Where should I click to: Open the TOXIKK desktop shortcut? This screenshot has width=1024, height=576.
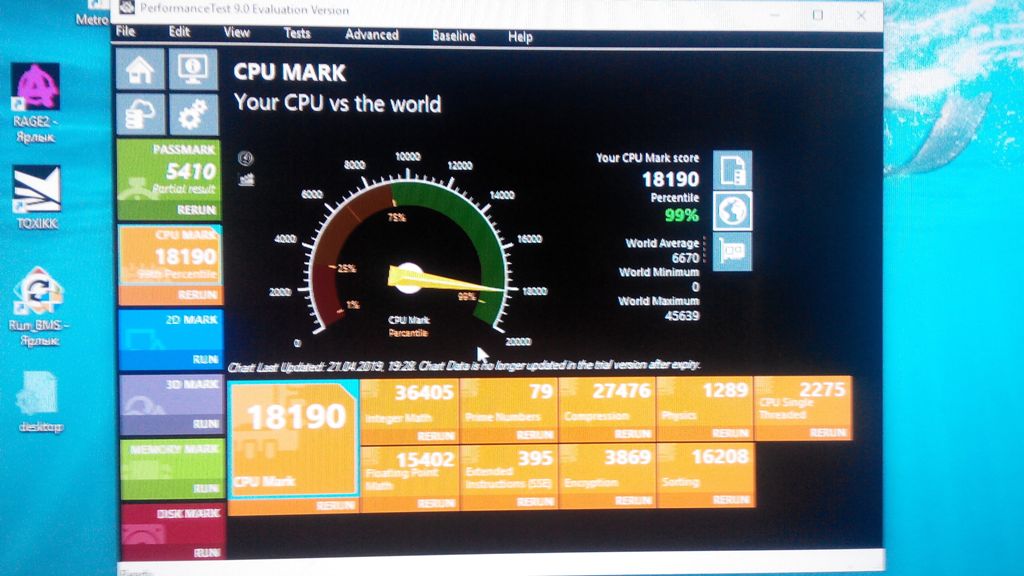pos(37,197)
